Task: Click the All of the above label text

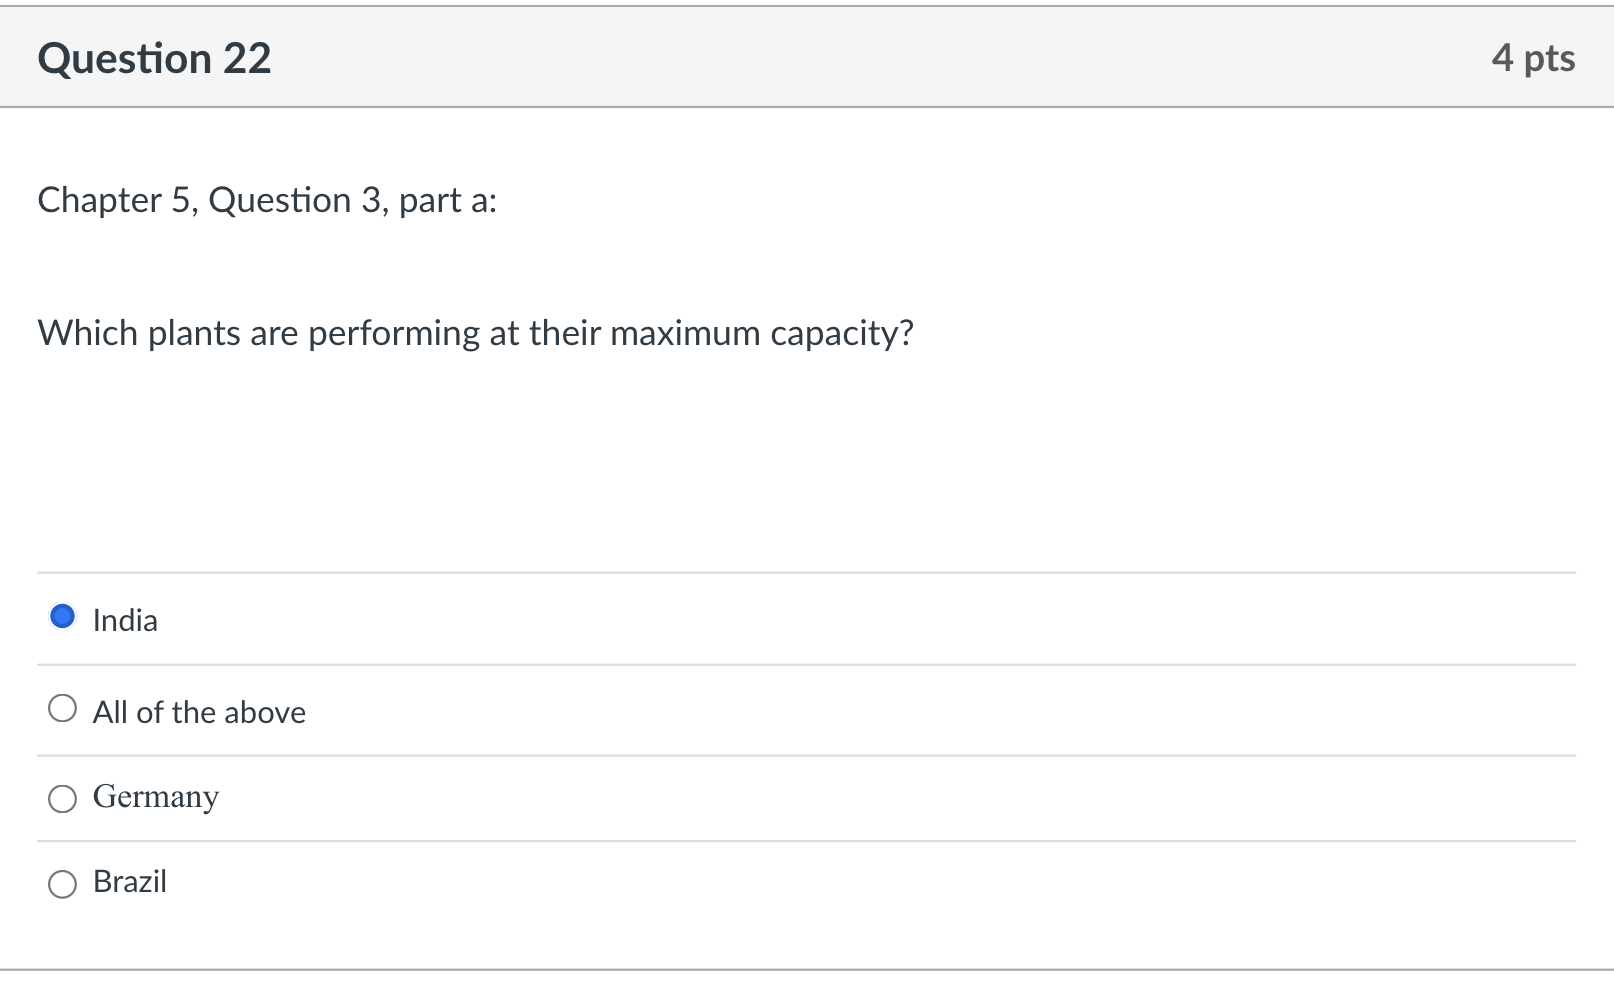Action: (199, 713)
